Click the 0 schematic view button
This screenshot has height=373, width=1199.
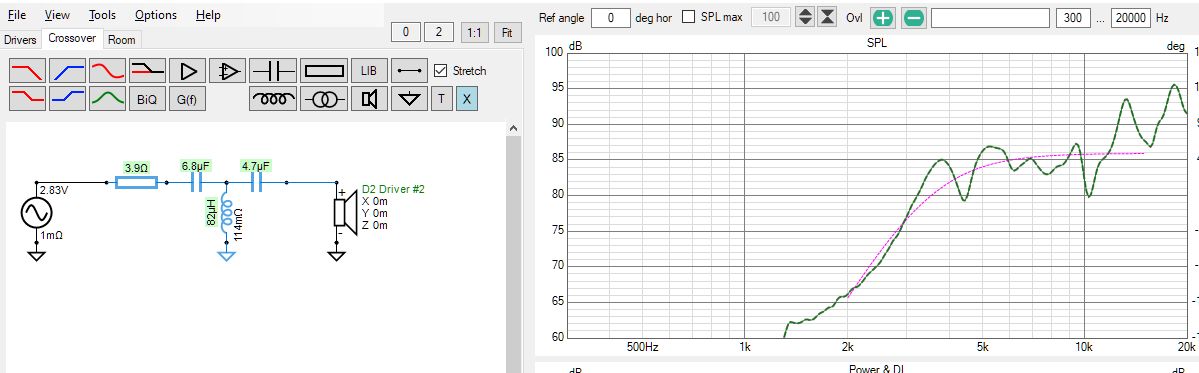(x=406, y=33)
